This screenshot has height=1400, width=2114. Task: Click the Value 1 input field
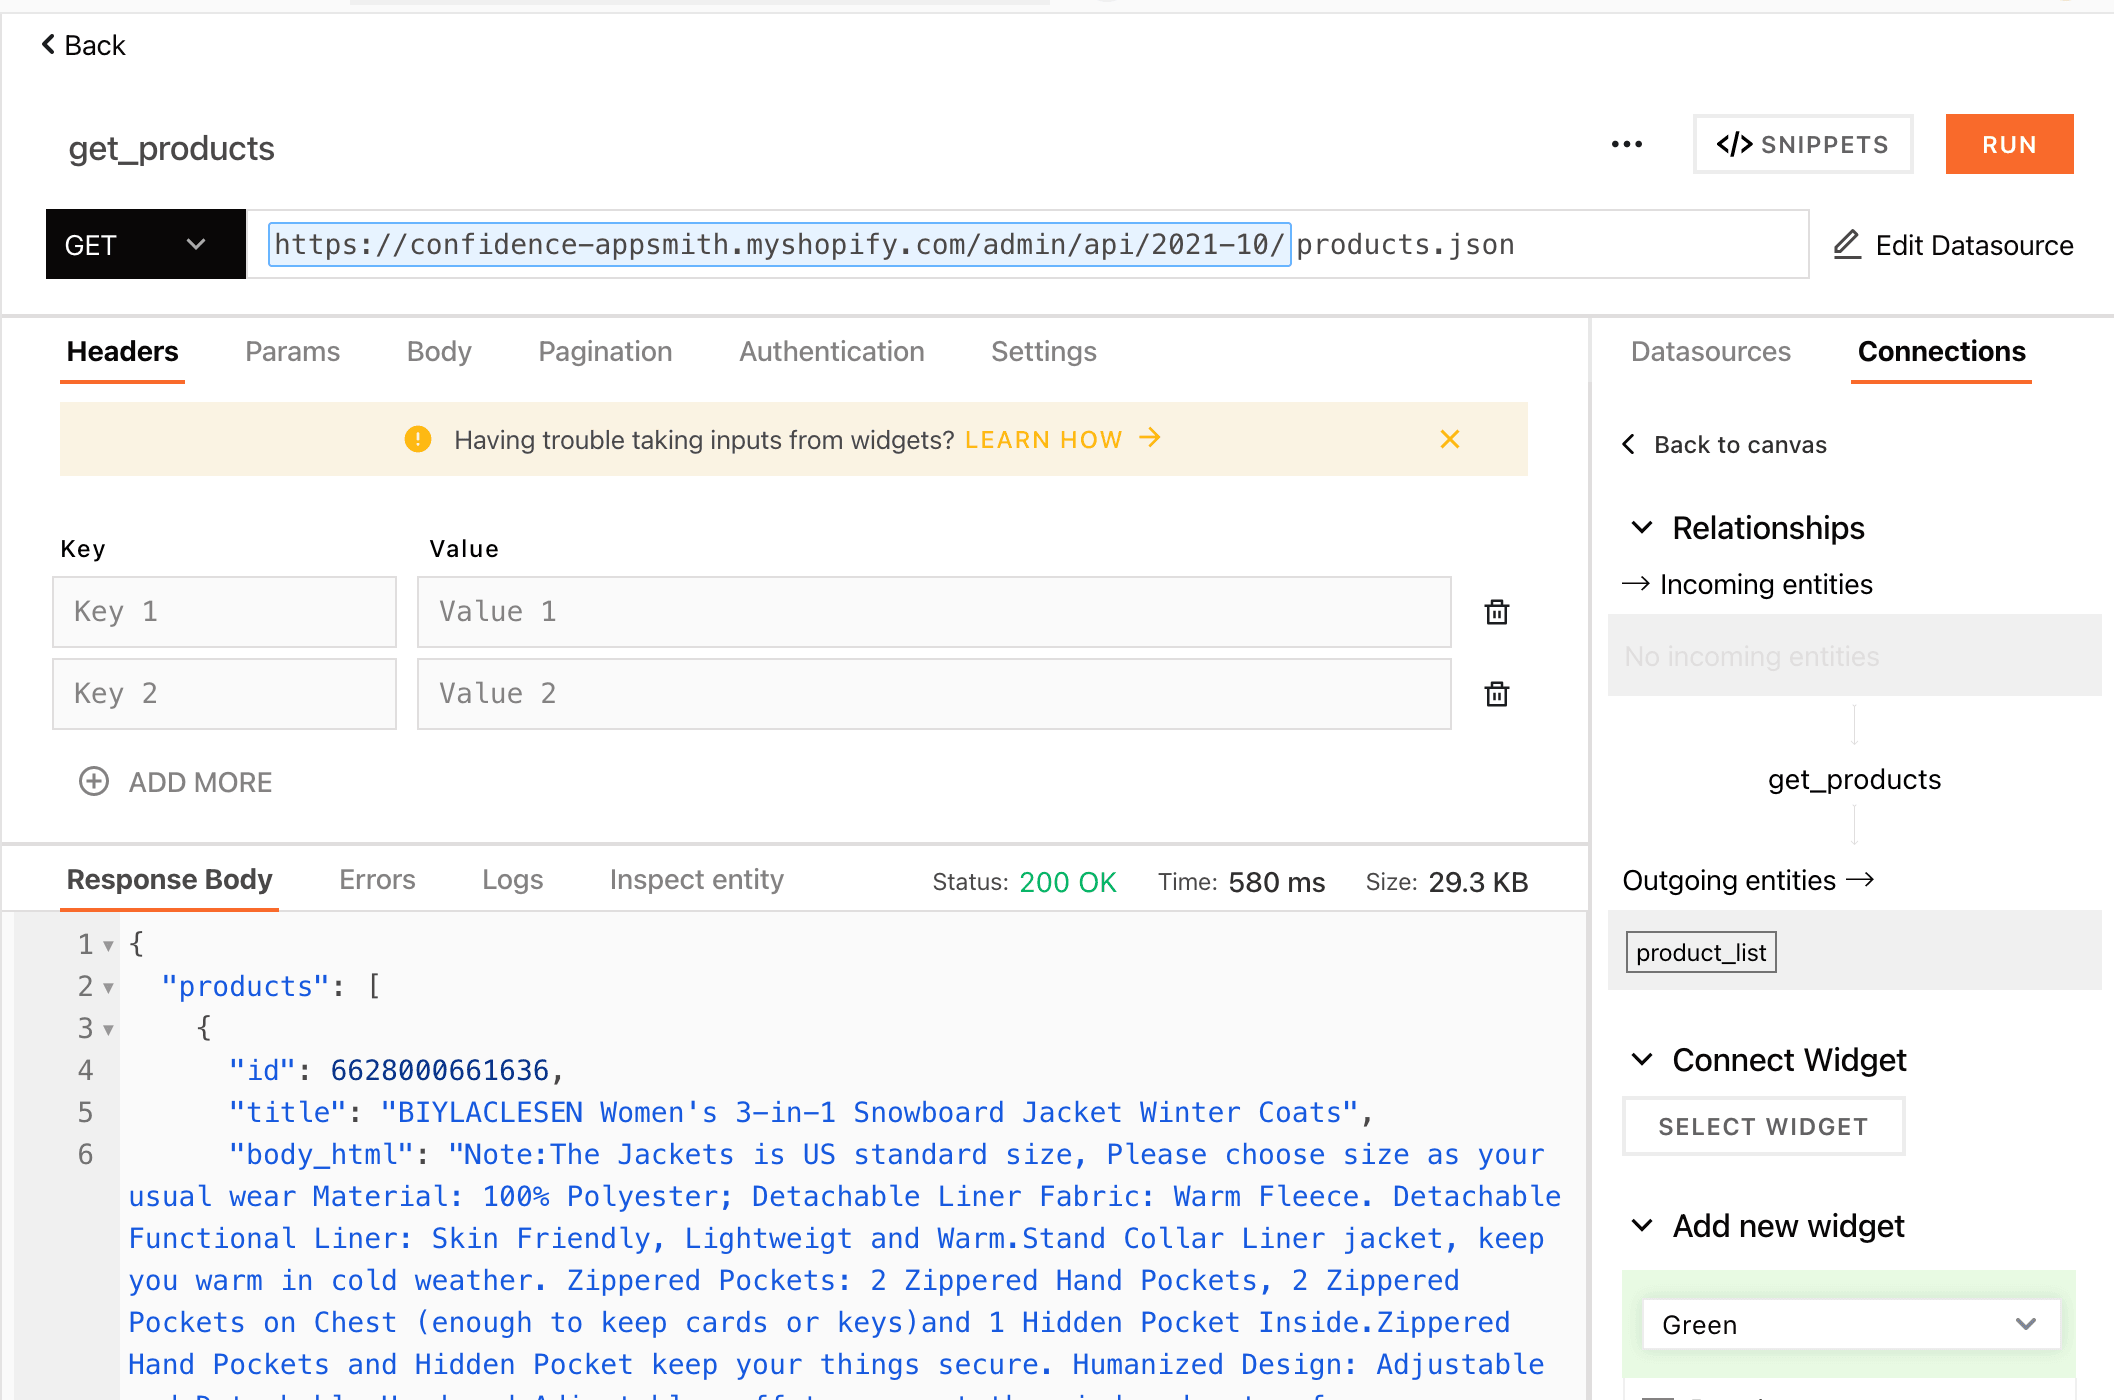pyautogui.click(x=933, y=612)
